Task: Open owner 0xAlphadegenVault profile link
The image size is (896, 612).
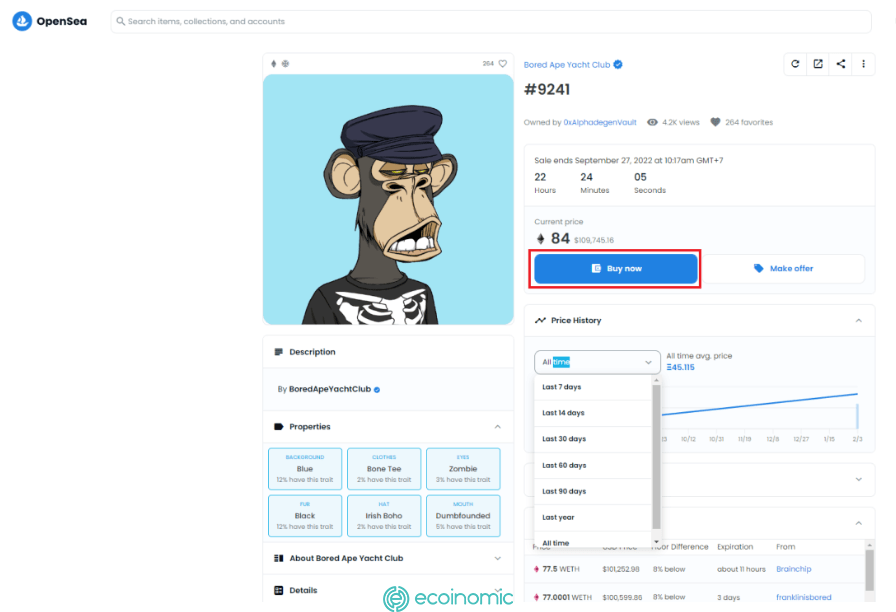Action: (x=600, y=122)
